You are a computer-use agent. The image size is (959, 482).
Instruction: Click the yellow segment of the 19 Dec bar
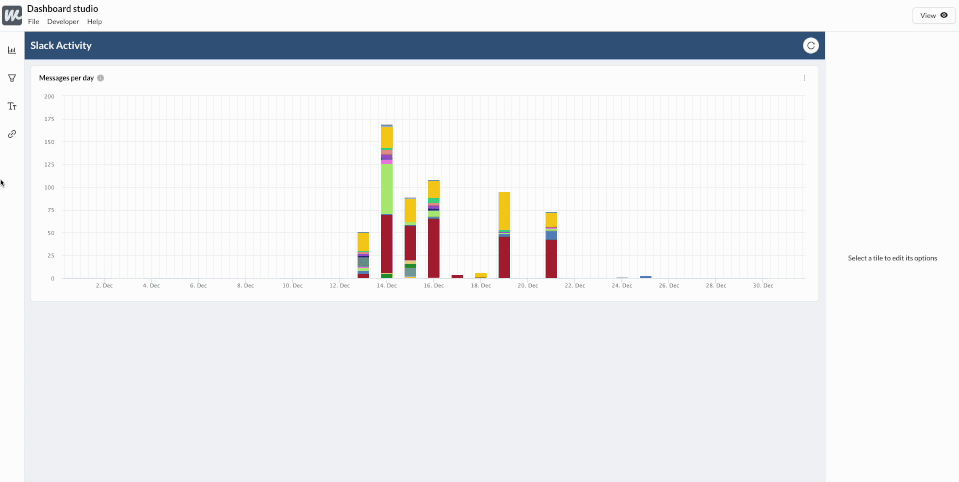(x=504, y=211)
